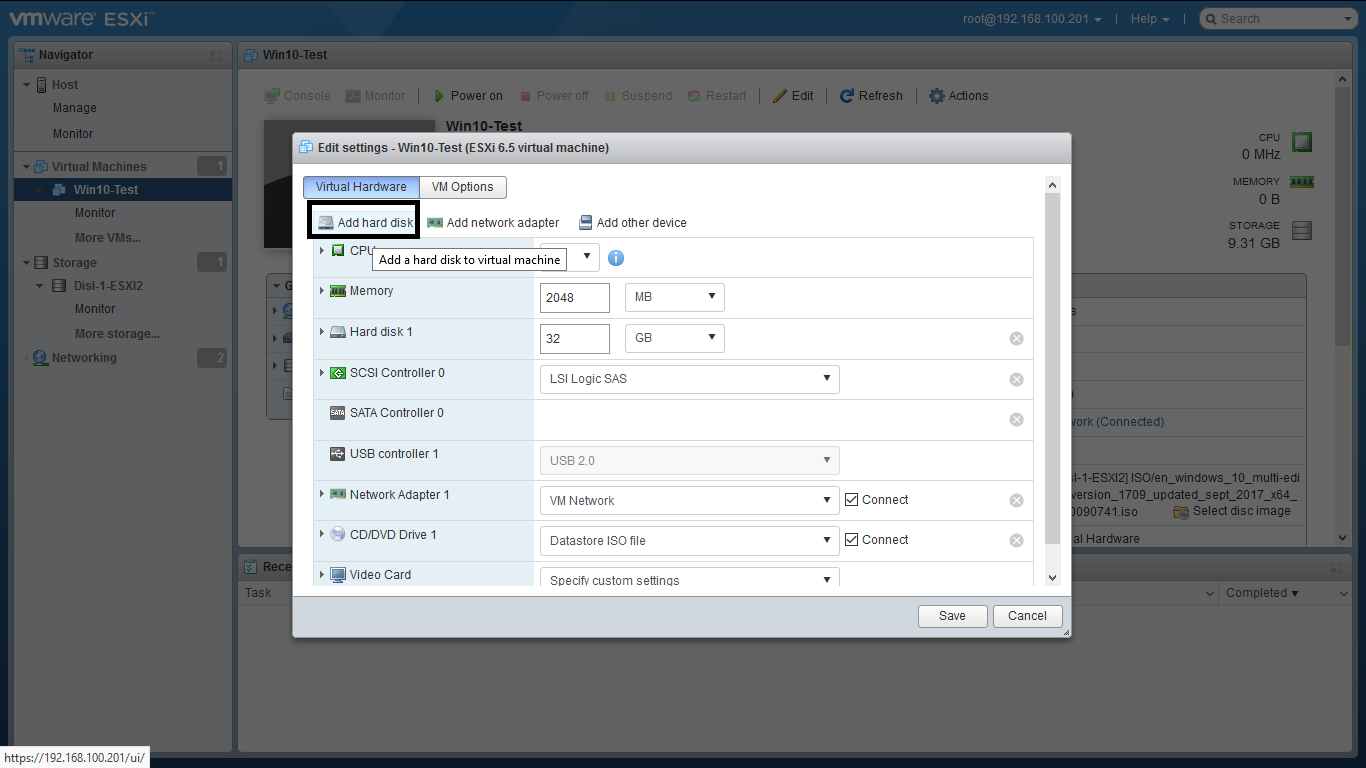Screen dimensions: 1366x768
Task: Expand the Hard disk 1 settings
Action: click(x=322, y=332)
